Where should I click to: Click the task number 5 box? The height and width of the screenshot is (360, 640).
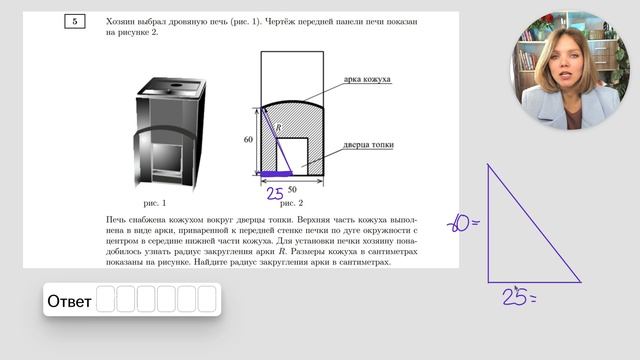tap(75, 21)
